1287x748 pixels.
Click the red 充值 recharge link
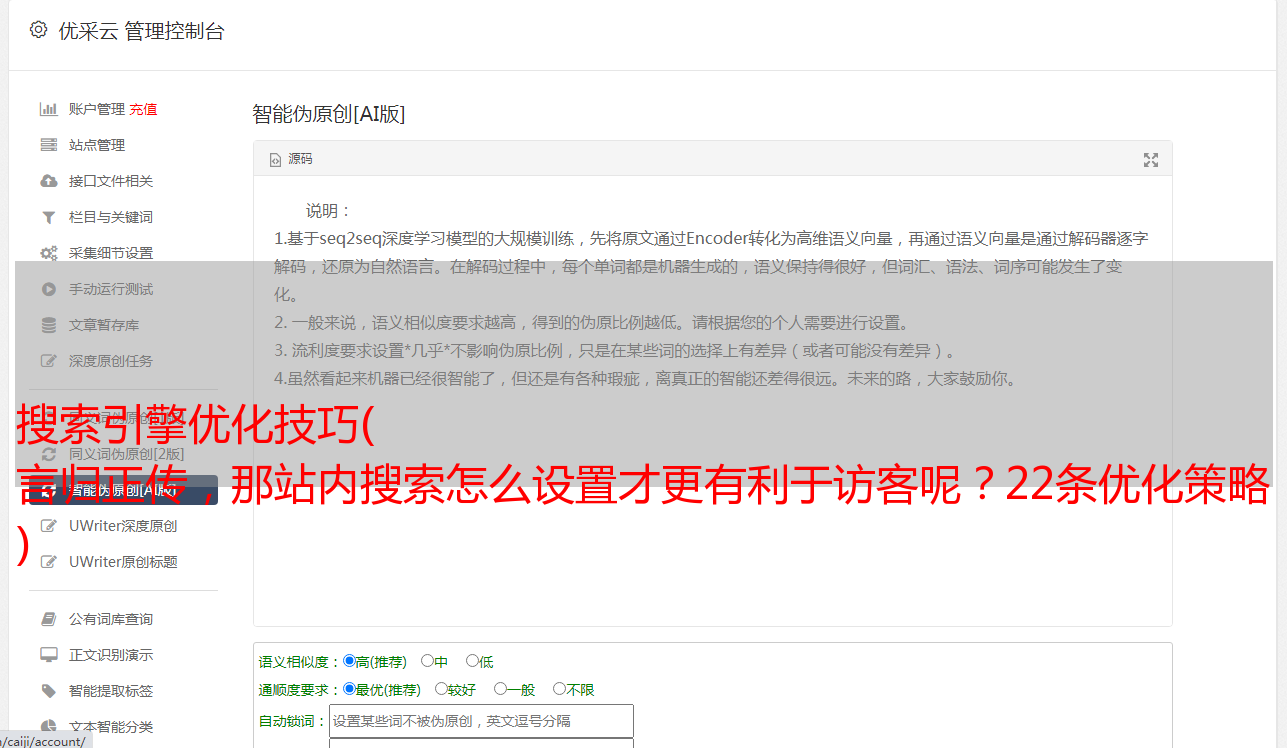[x=143, y=109]
